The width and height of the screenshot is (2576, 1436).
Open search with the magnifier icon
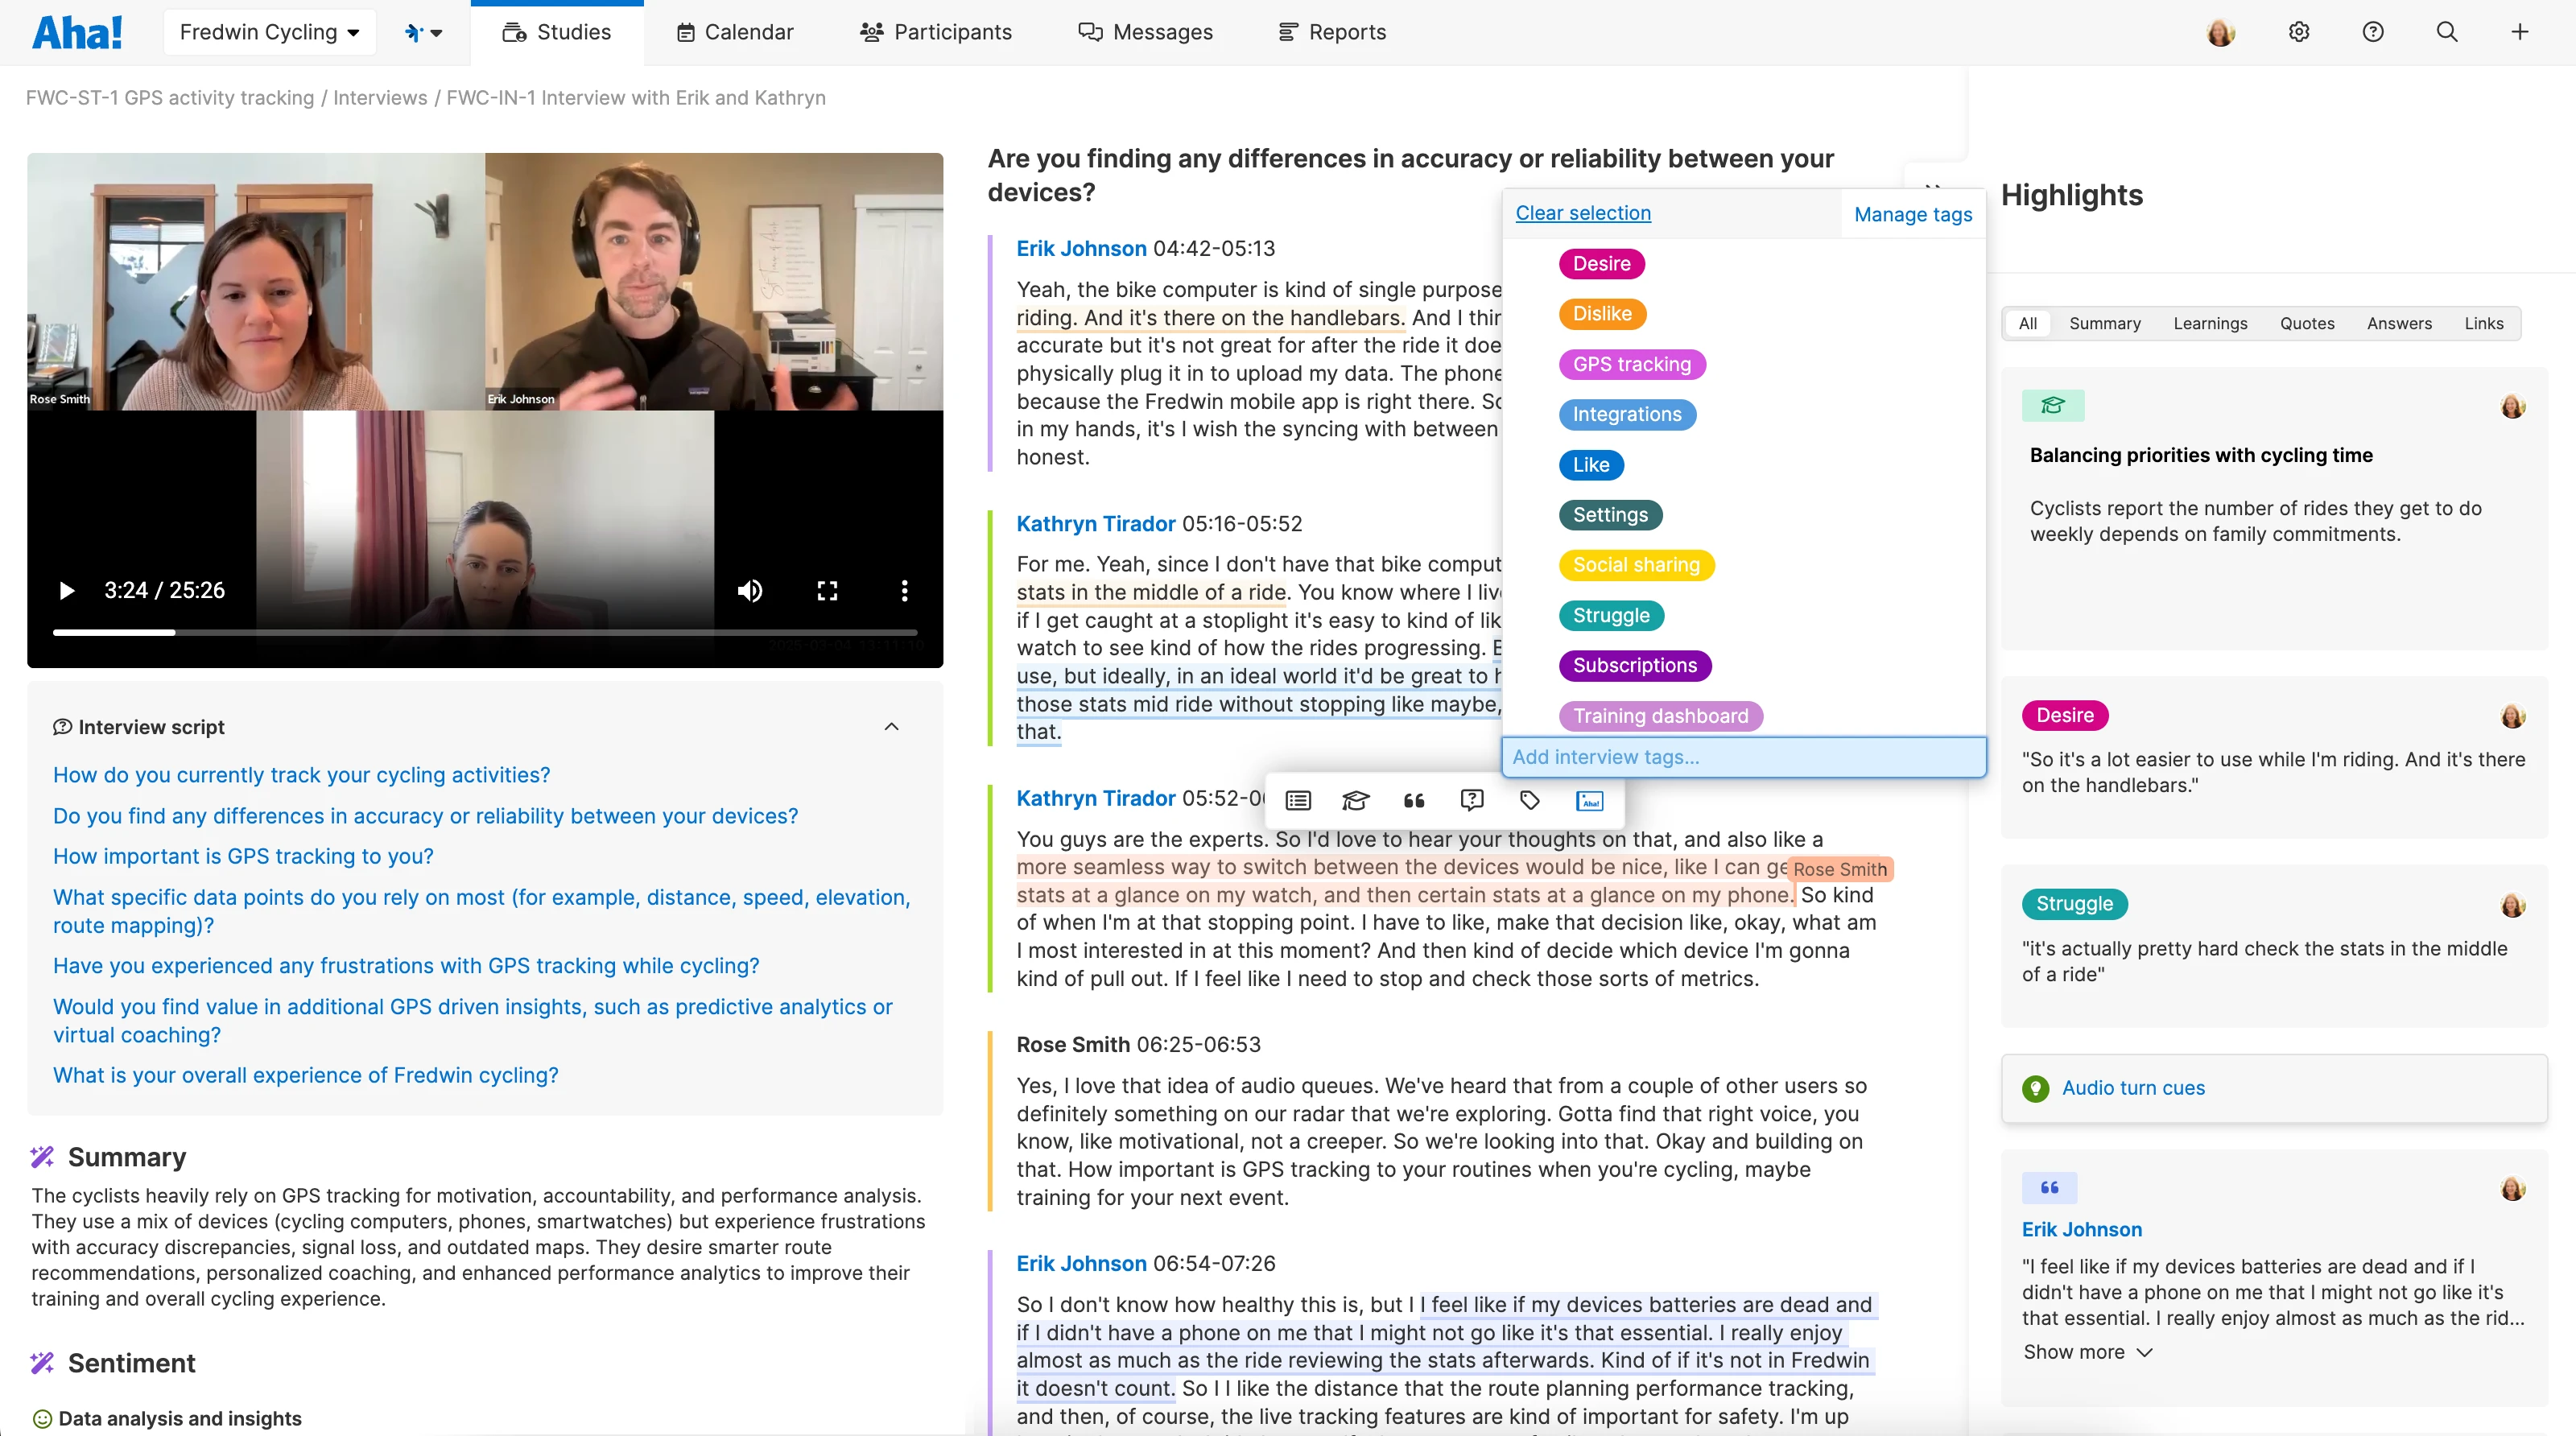(2446, 32)
